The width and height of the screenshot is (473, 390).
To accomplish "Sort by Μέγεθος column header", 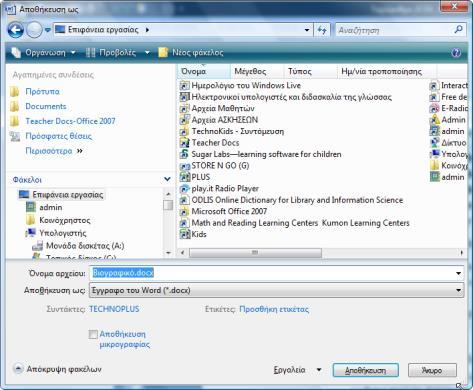I will (x=257, y=71).
